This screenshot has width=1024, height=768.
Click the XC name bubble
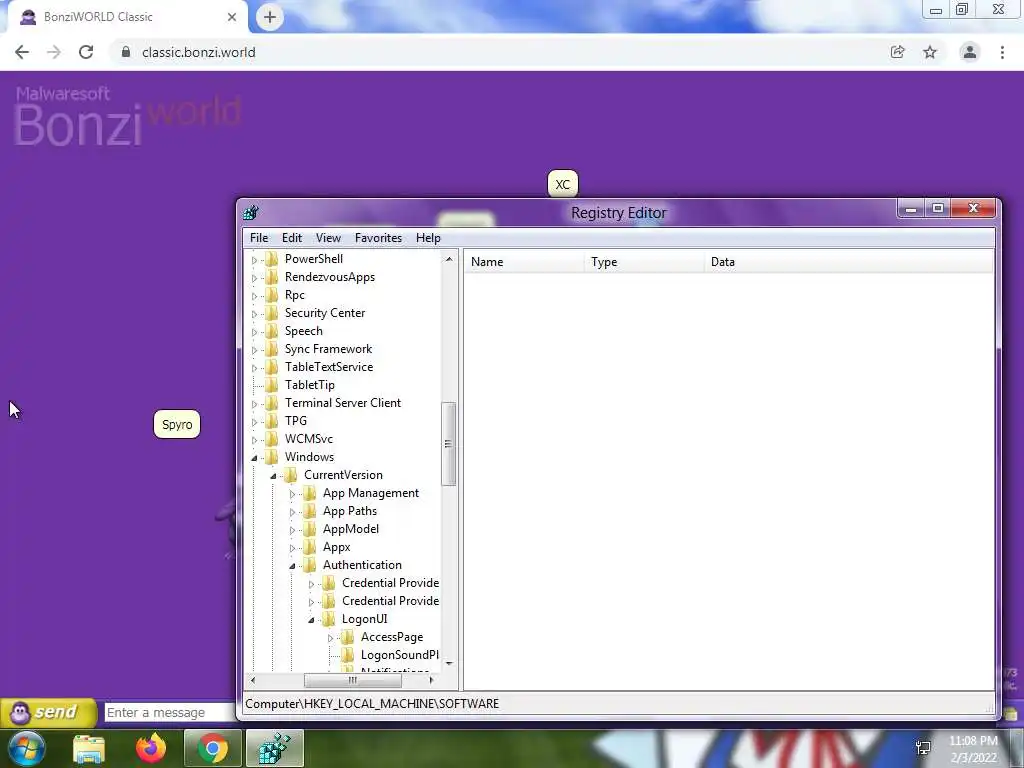pyautogui.click(x=562, y=184)
